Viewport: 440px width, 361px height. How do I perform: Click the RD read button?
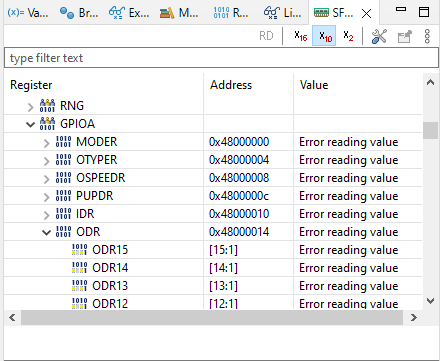click(x=266, y=36)
